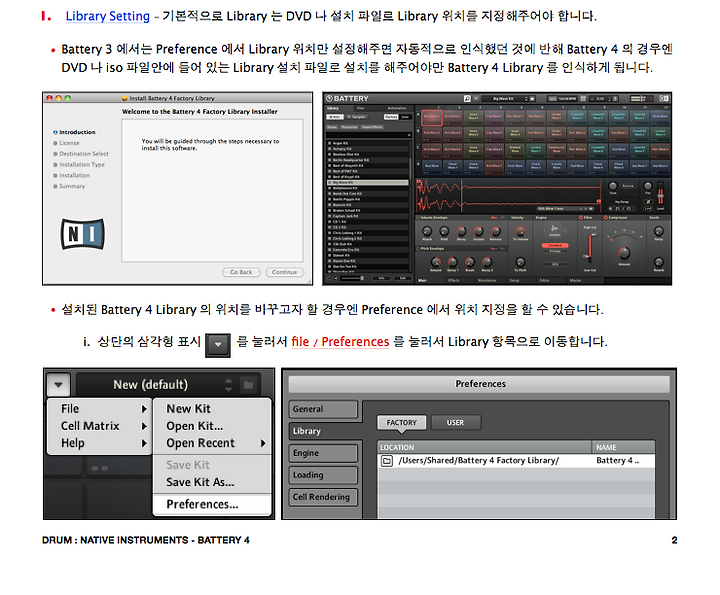Clear the Battery library search with X icon
This screenshot has width=720, height=595.
pos(408,135)
